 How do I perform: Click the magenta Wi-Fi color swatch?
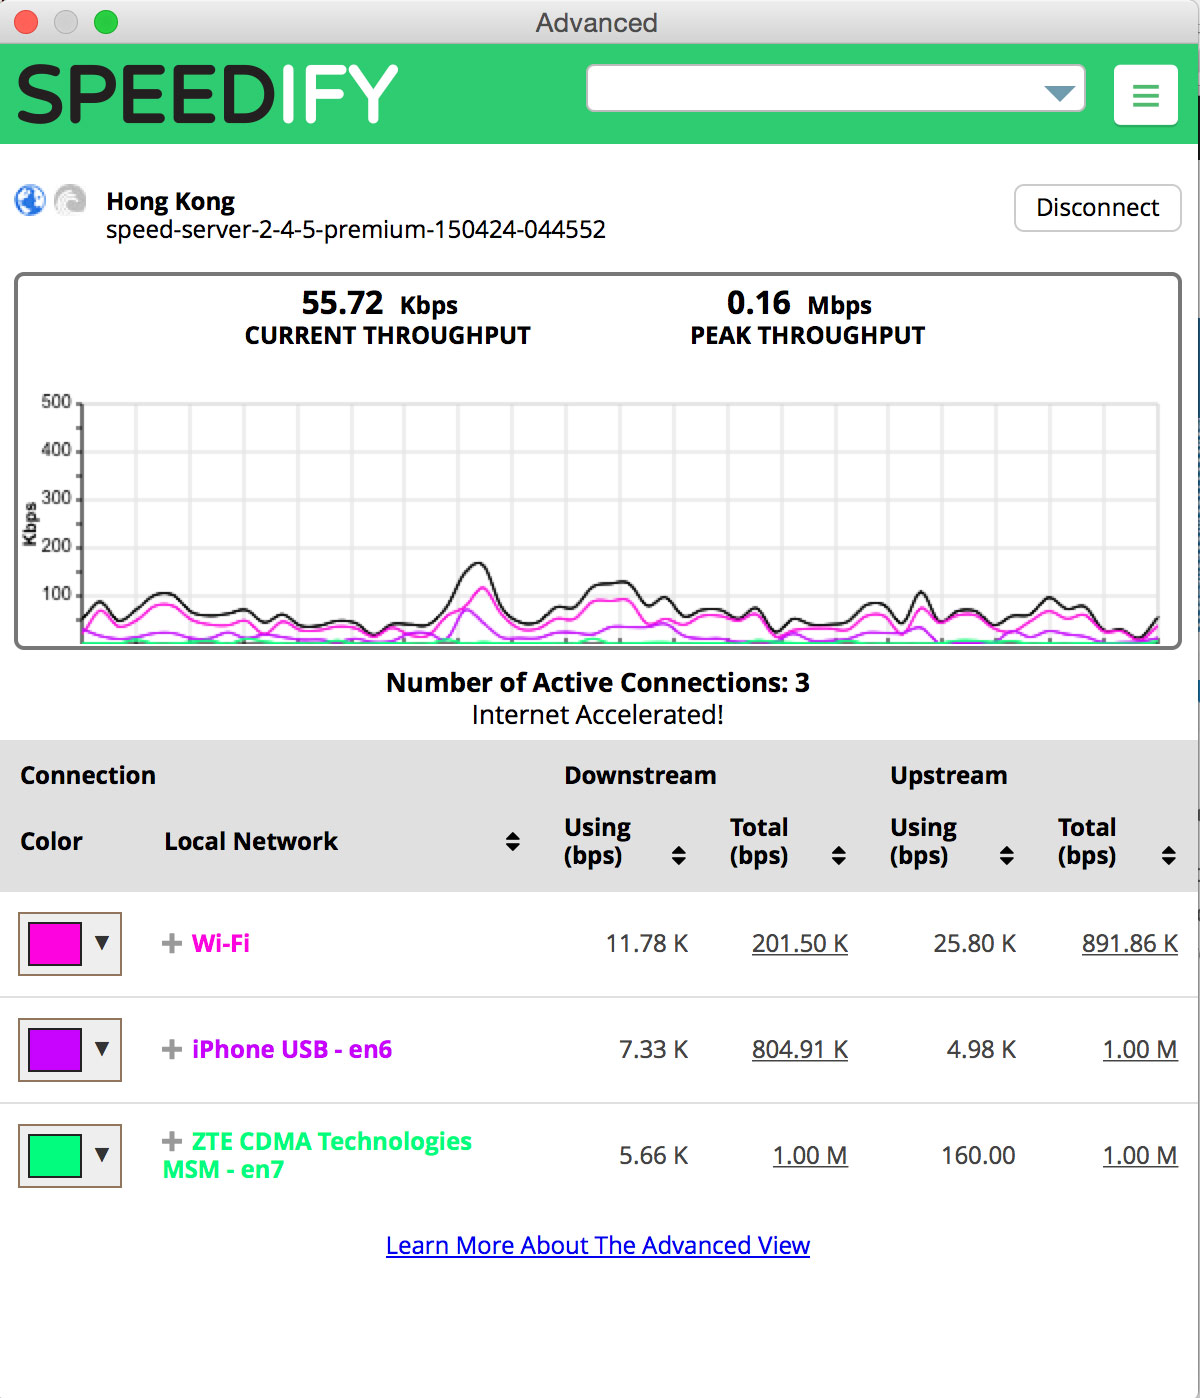(x=55, y=943)
